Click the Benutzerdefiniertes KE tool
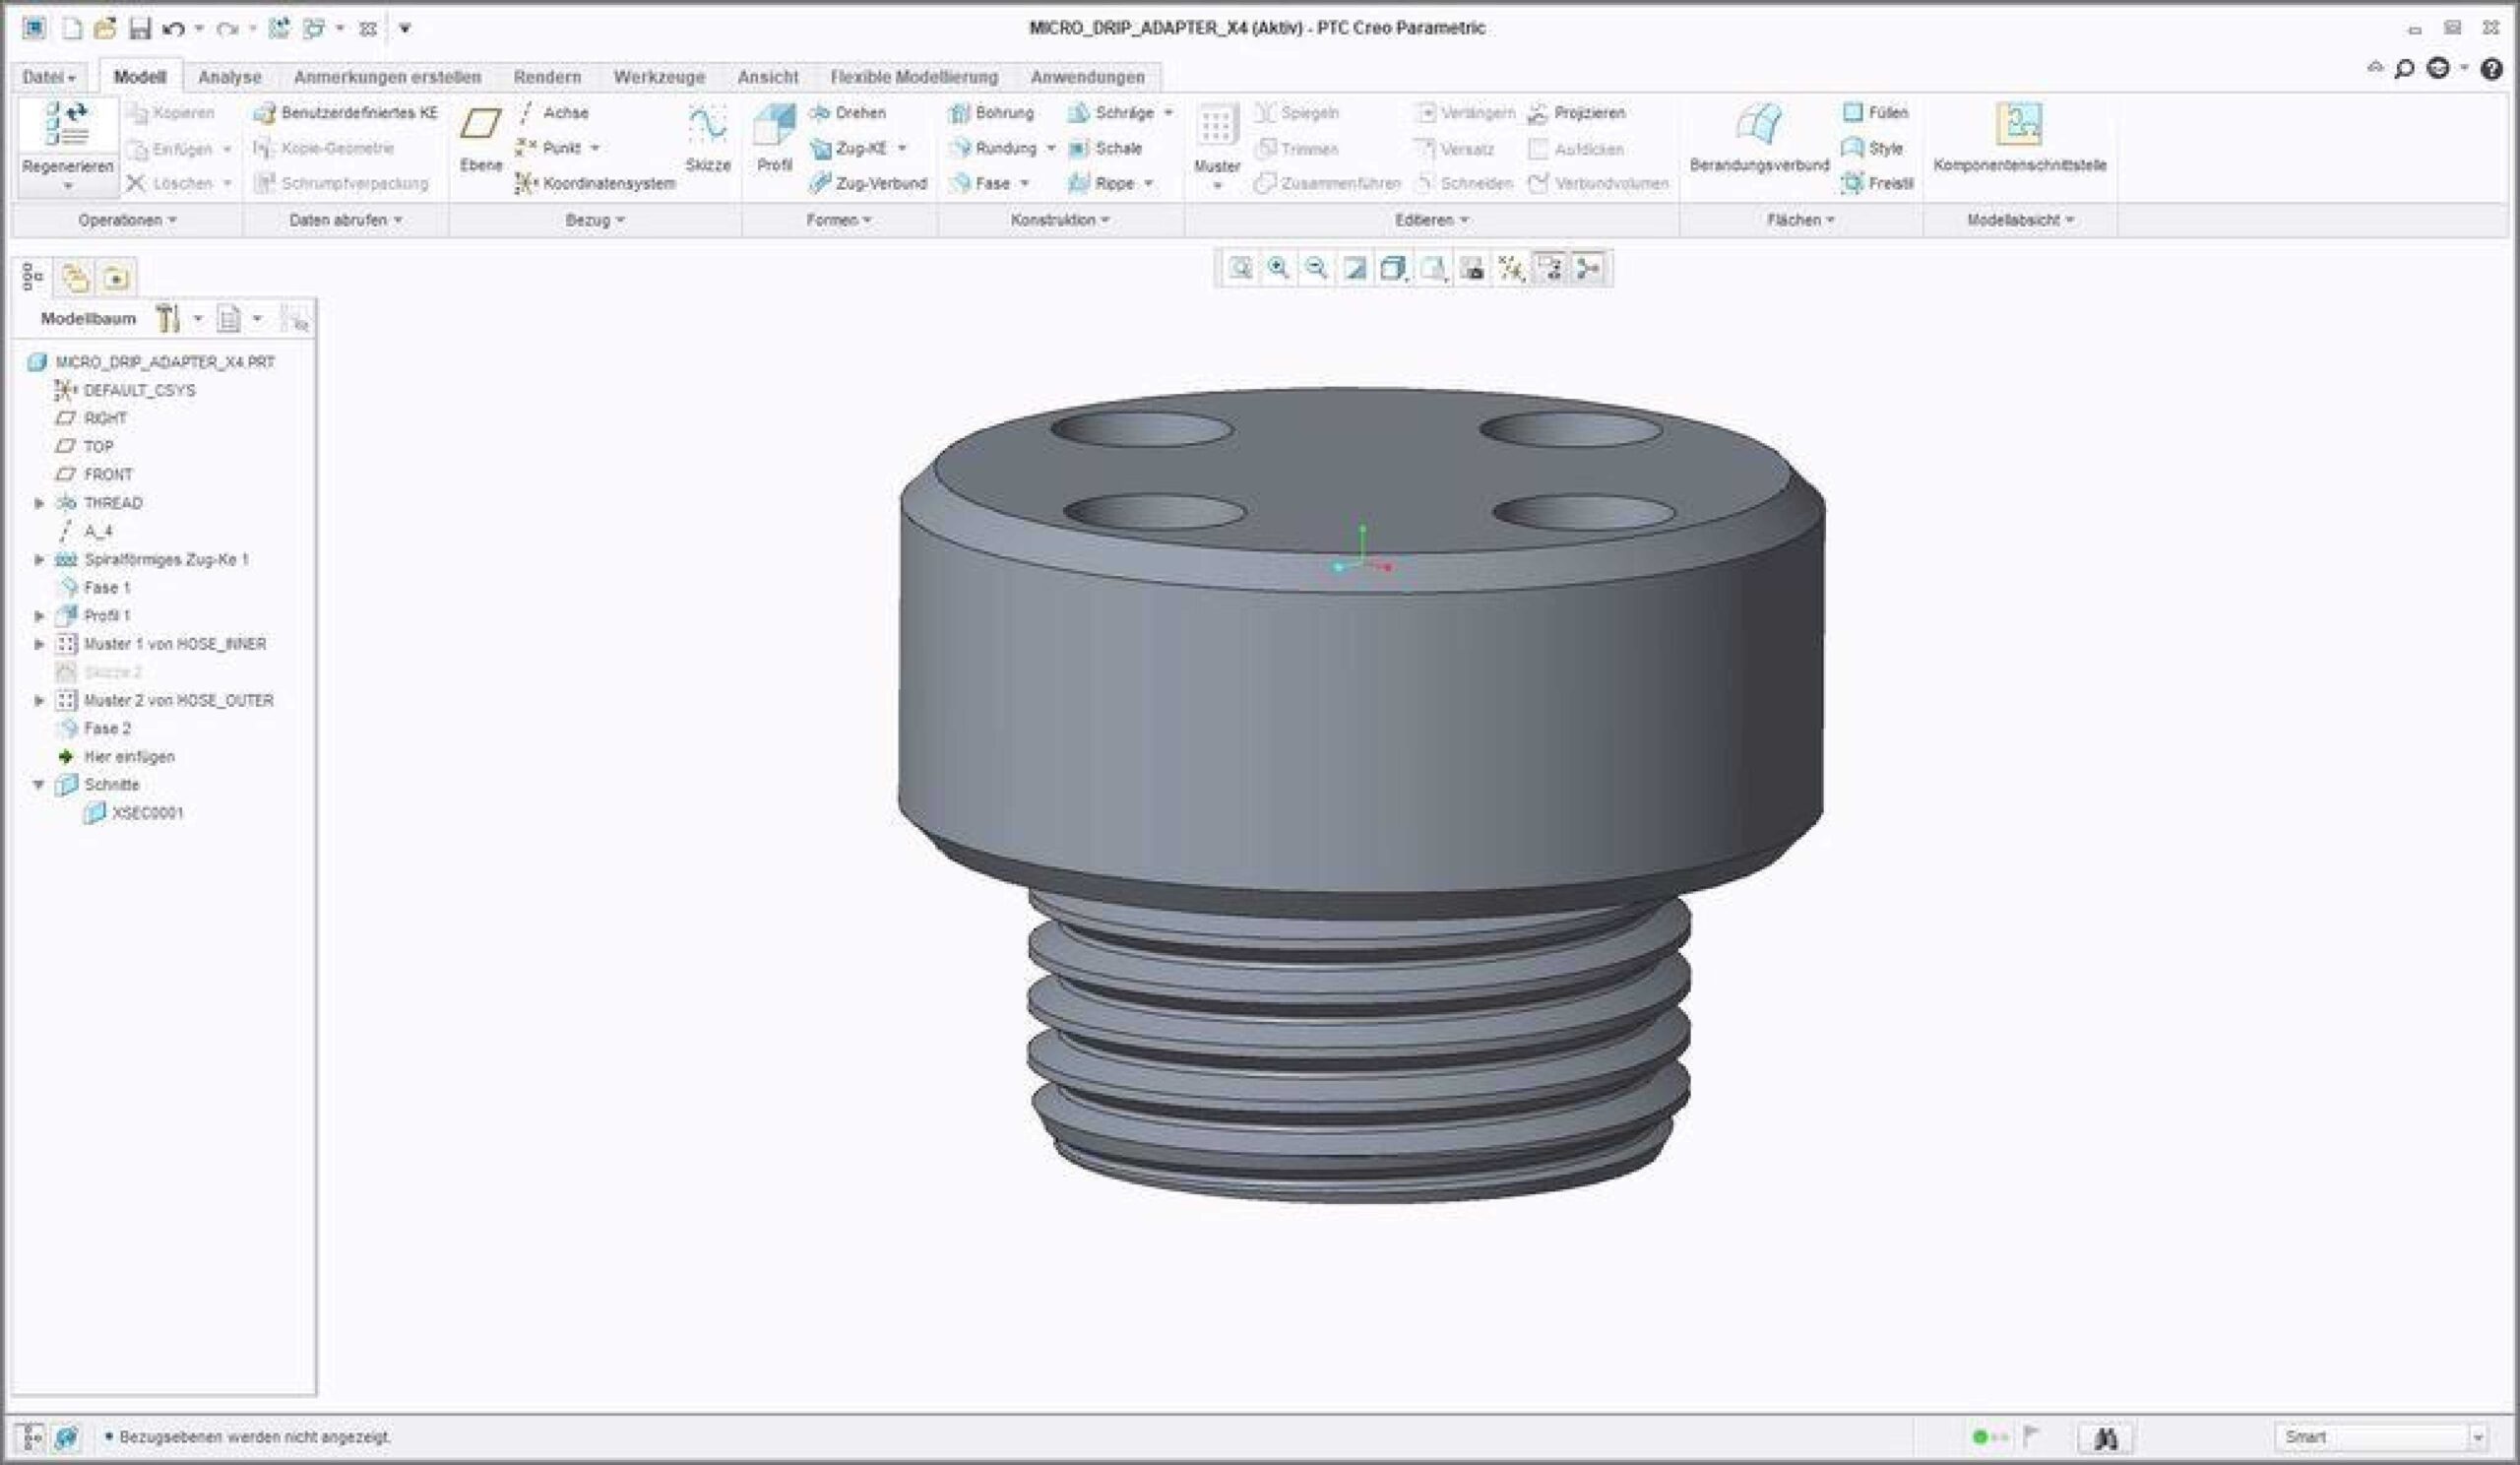 coord(346,113)
